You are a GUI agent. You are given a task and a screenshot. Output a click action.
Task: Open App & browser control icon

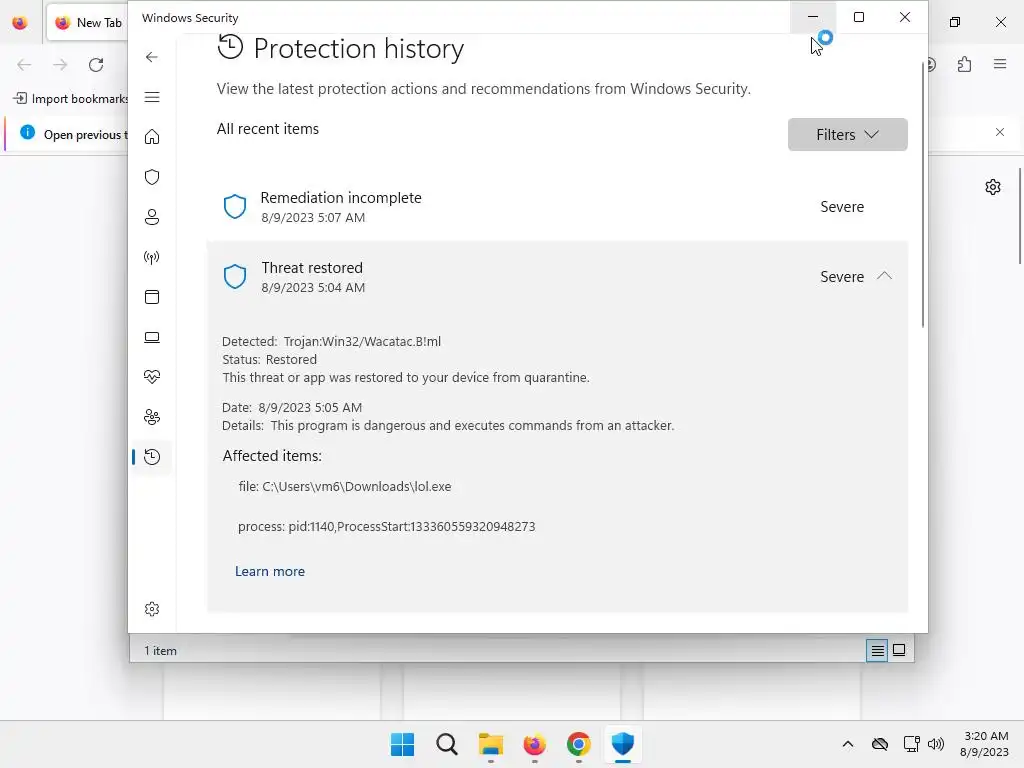152,297
